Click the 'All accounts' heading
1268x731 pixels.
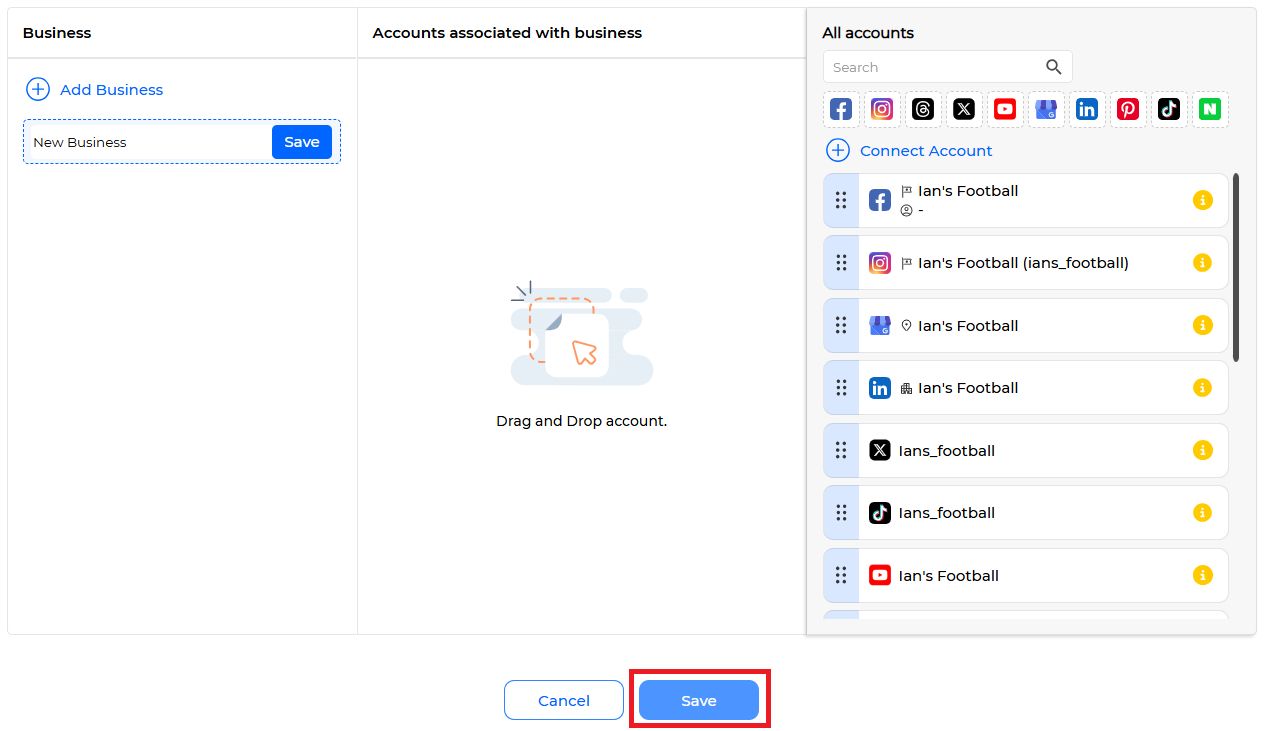point(868,33)
